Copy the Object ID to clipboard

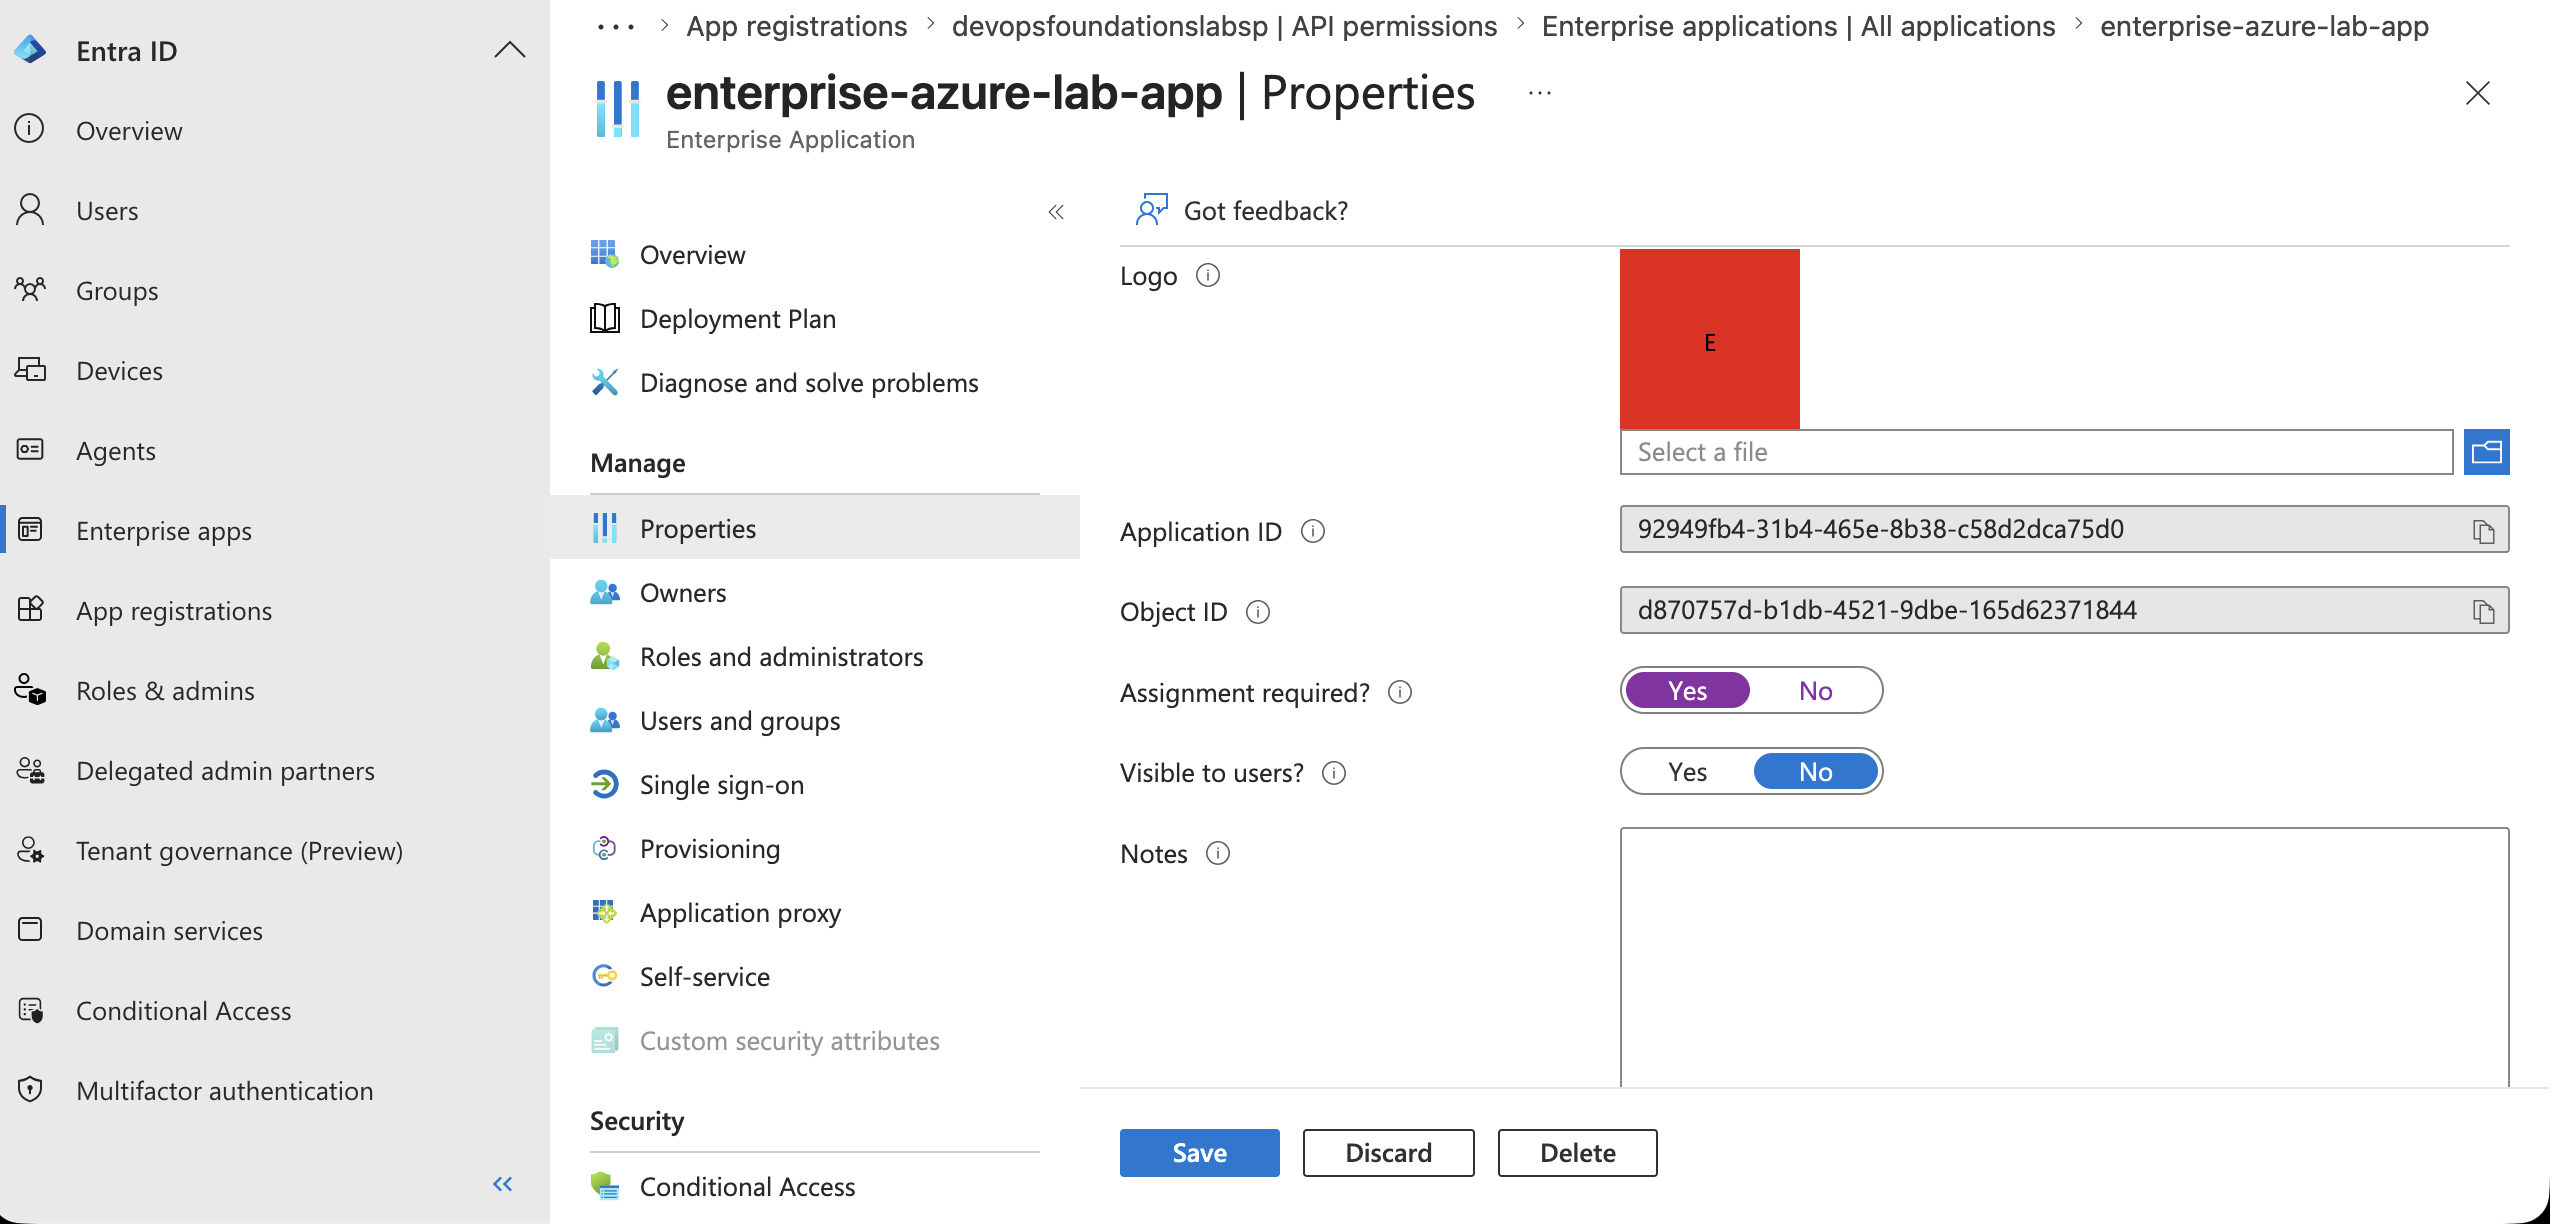2484,611
